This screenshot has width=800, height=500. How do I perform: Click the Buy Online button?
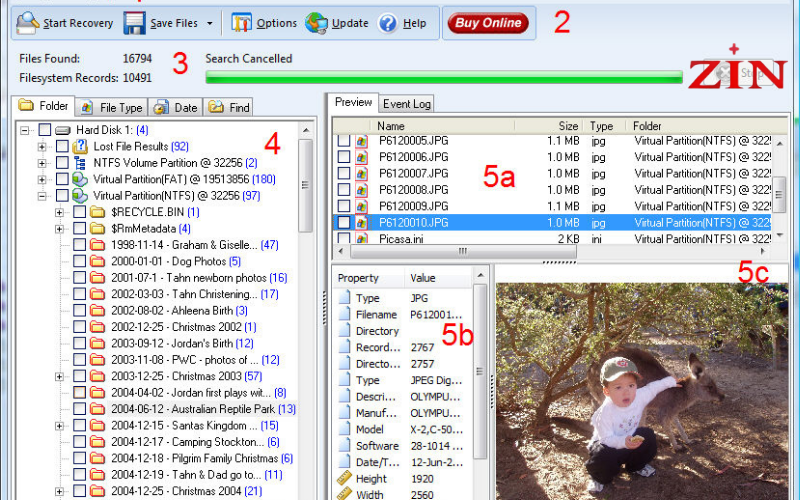(x=488, y=23)
